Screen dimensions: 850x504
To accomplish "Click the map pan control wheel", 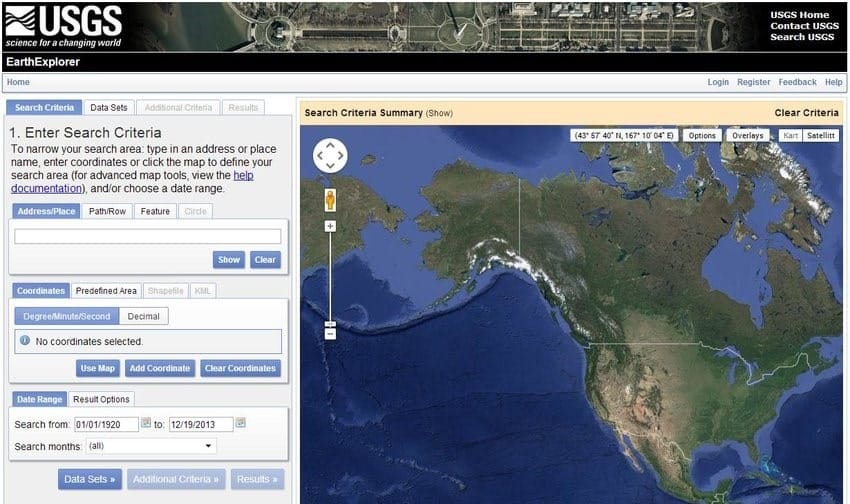I will [x=330, y=156].
